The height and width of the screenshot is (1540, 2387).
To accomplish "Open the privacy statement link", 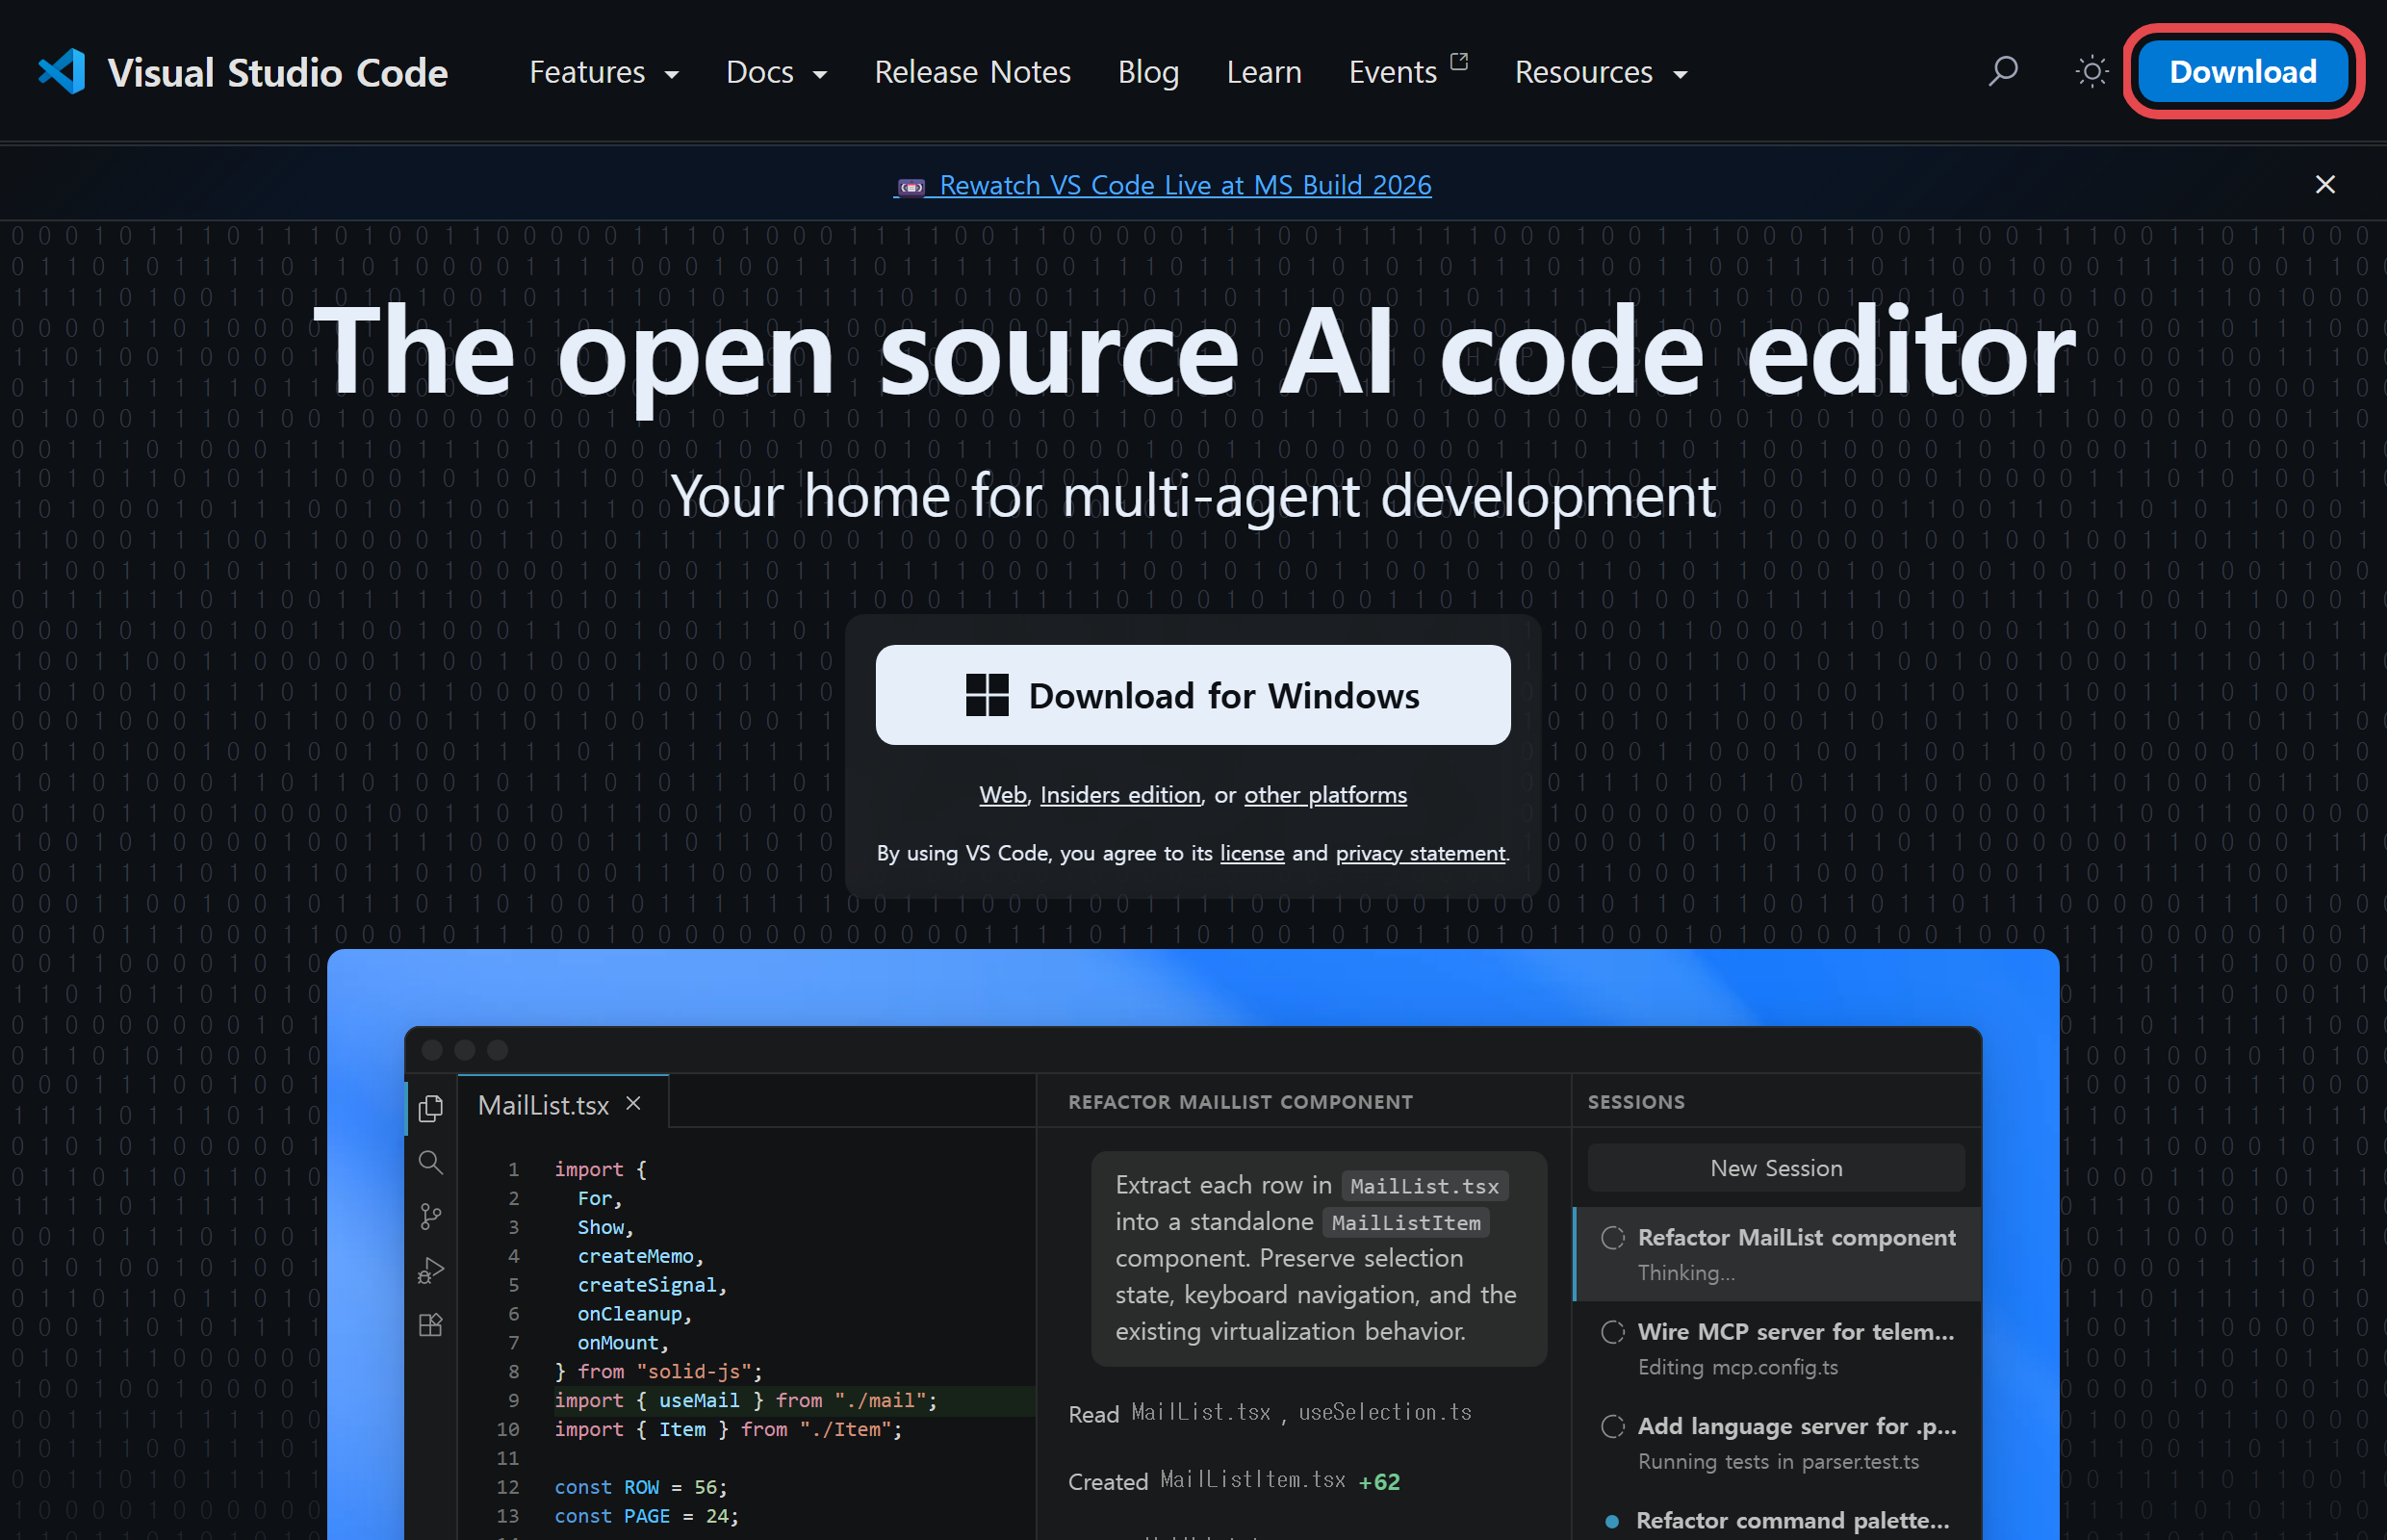I will (x=1420, y=853).
